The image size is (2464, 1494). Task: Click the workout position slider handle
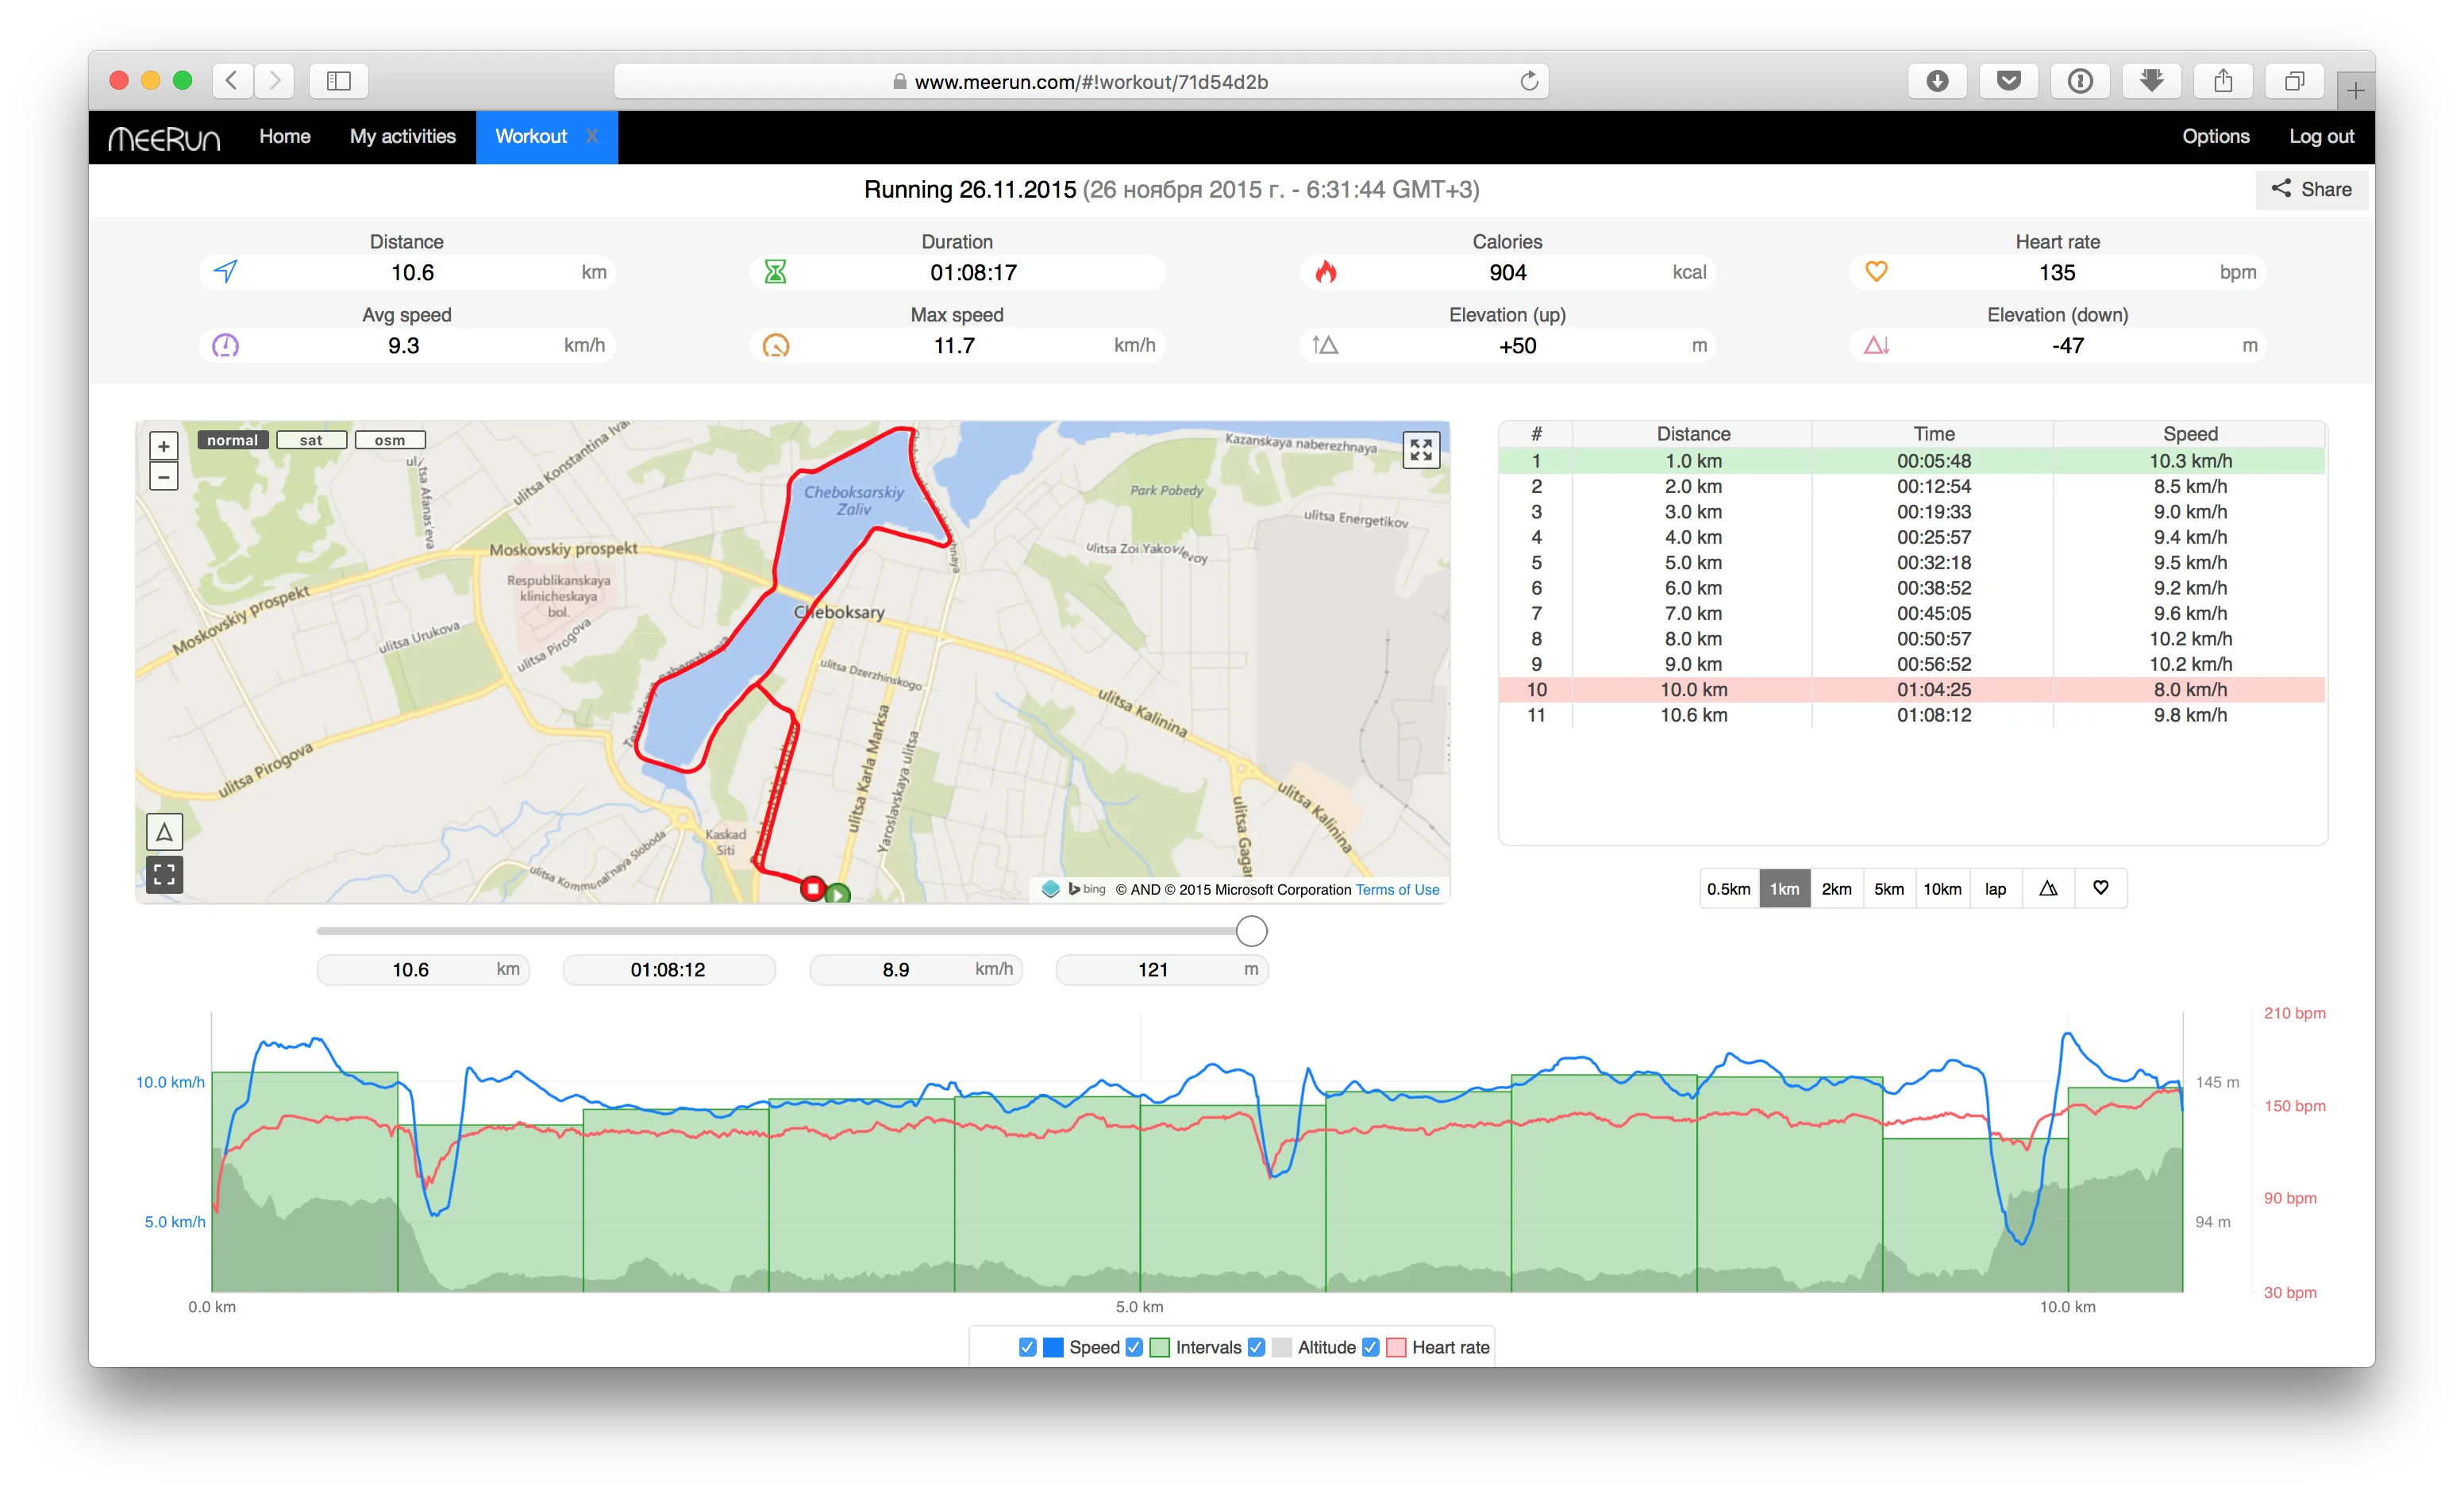1251,932
